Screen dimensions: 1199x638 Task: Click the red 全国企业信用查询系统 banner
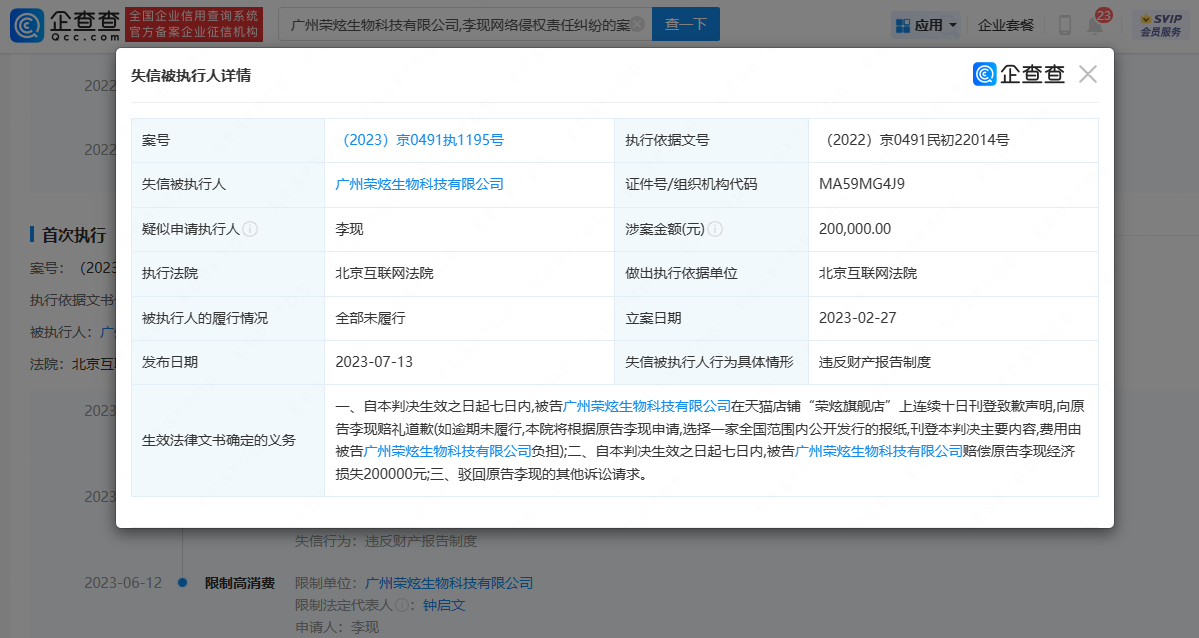tap(194, 25)
